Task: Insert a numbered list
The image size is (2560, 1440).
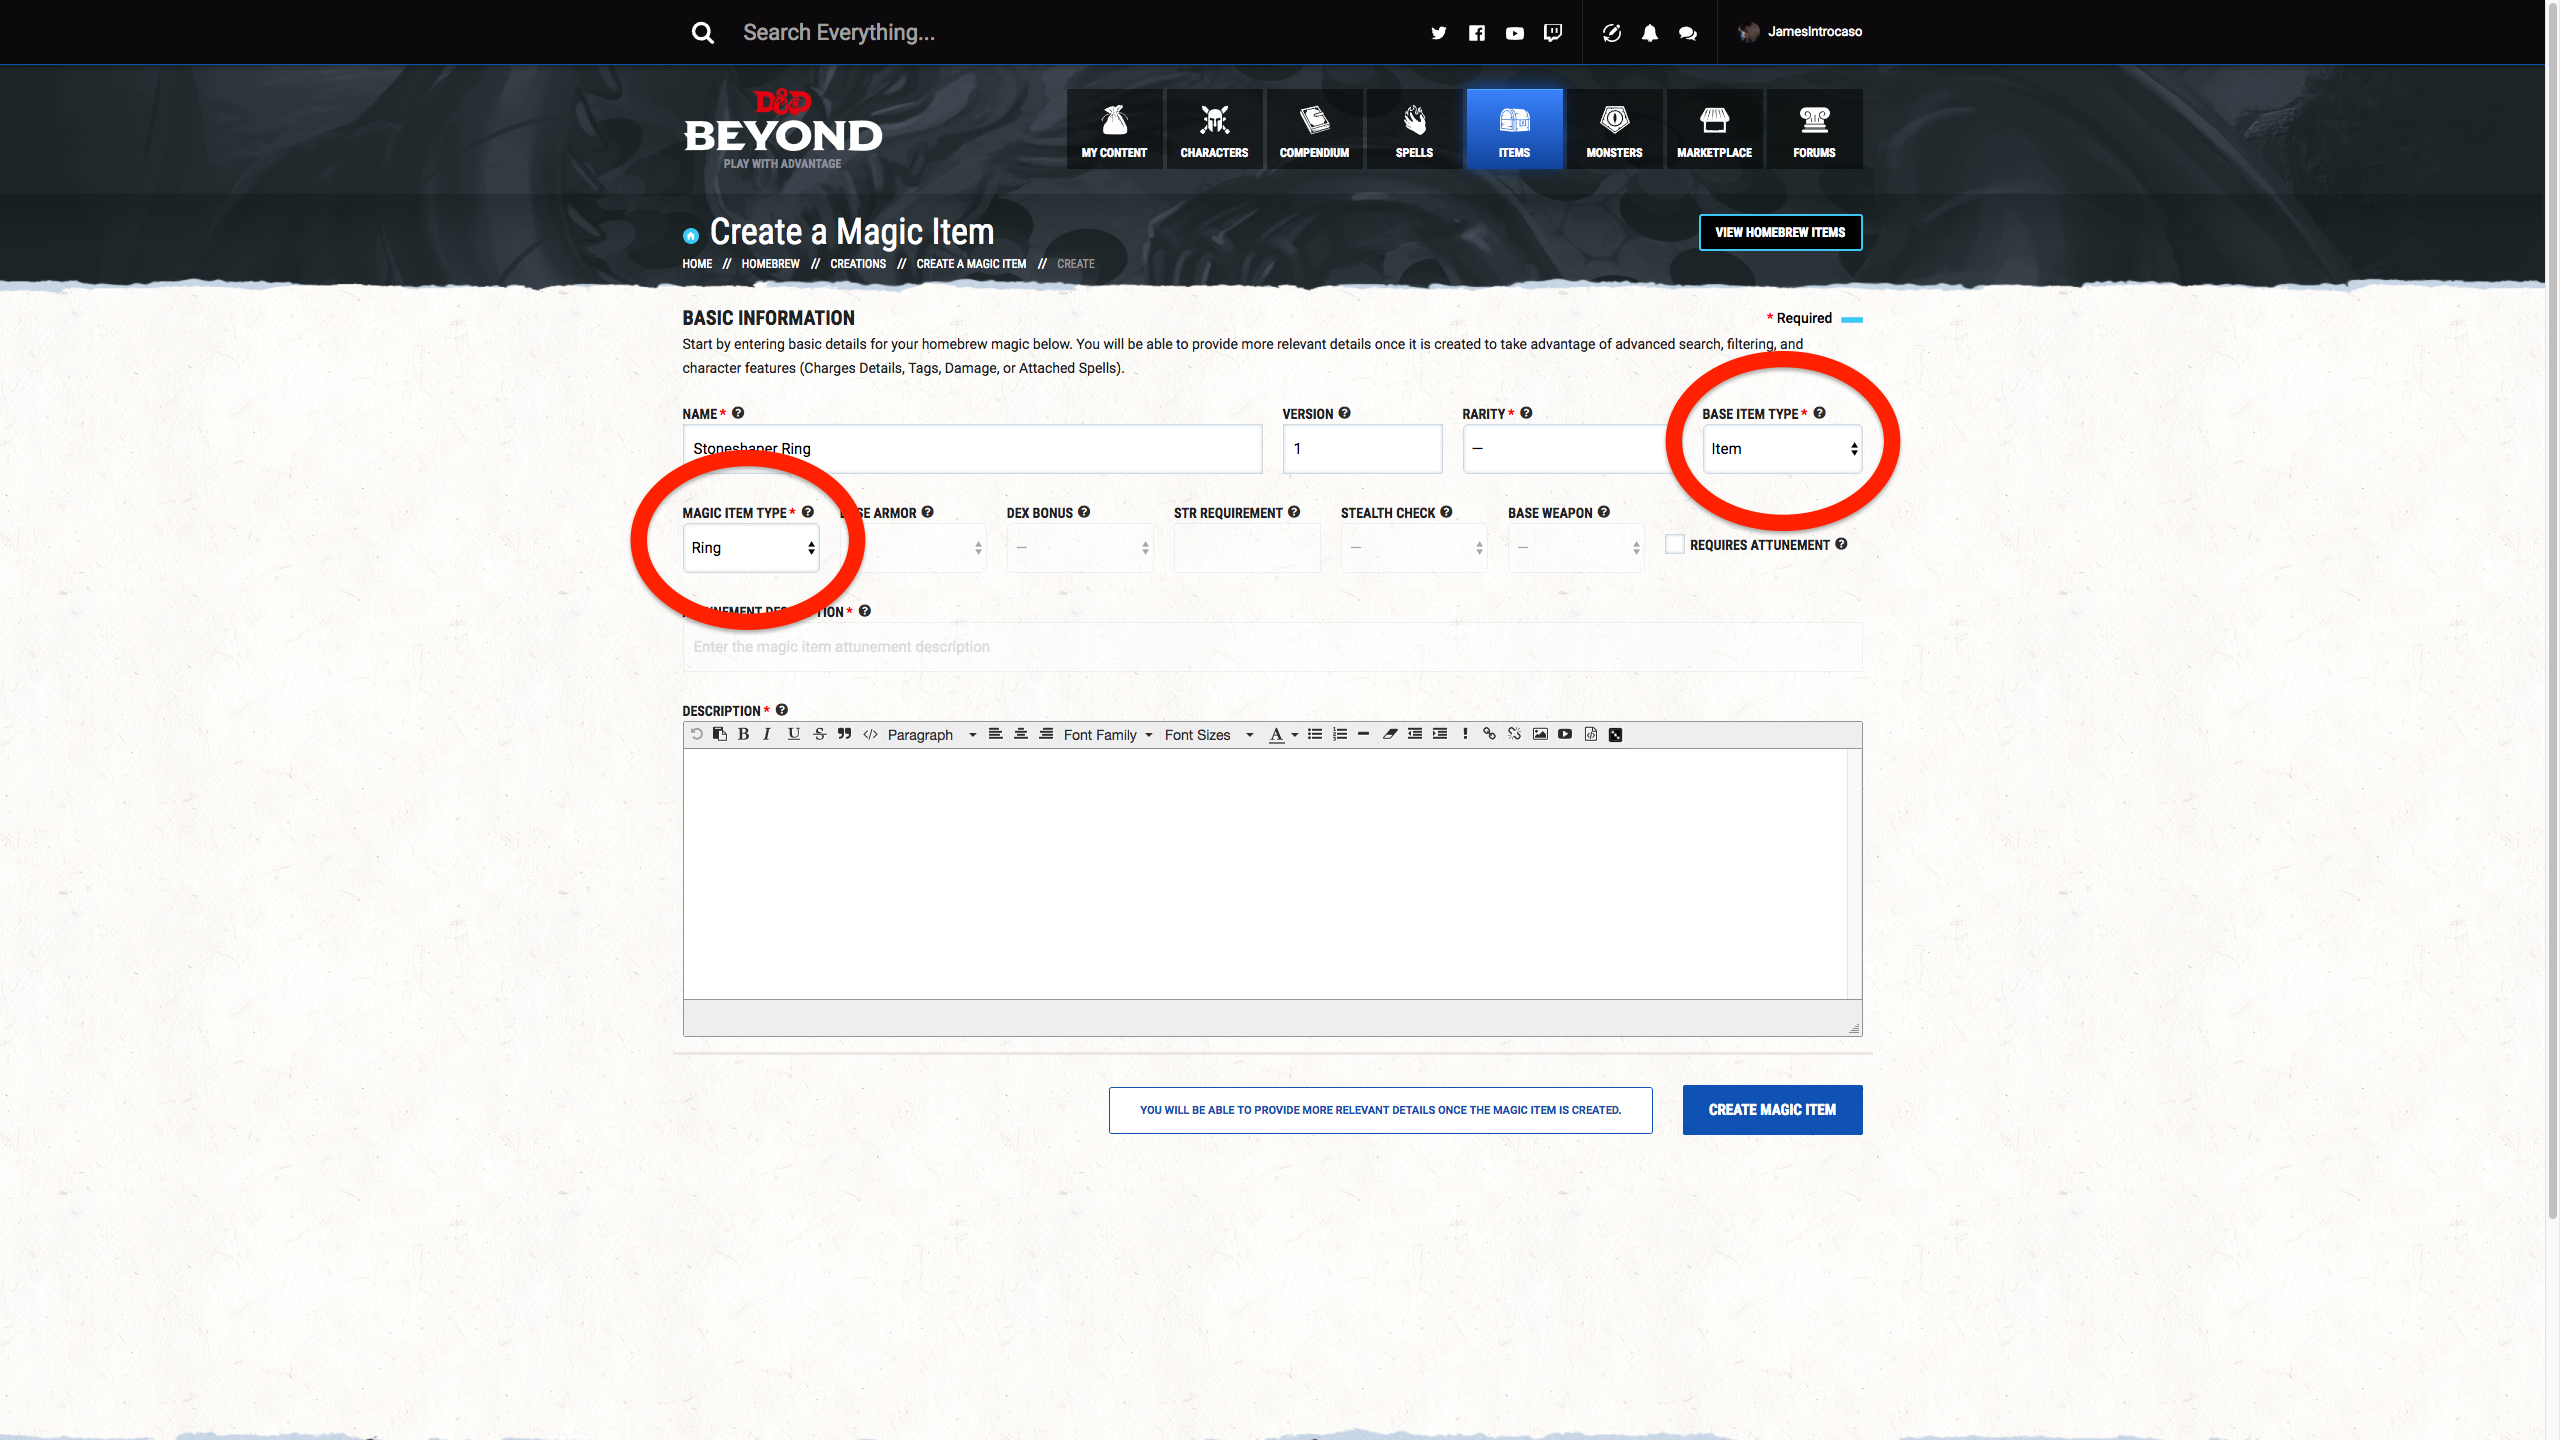Action: tap(1340, 734)
